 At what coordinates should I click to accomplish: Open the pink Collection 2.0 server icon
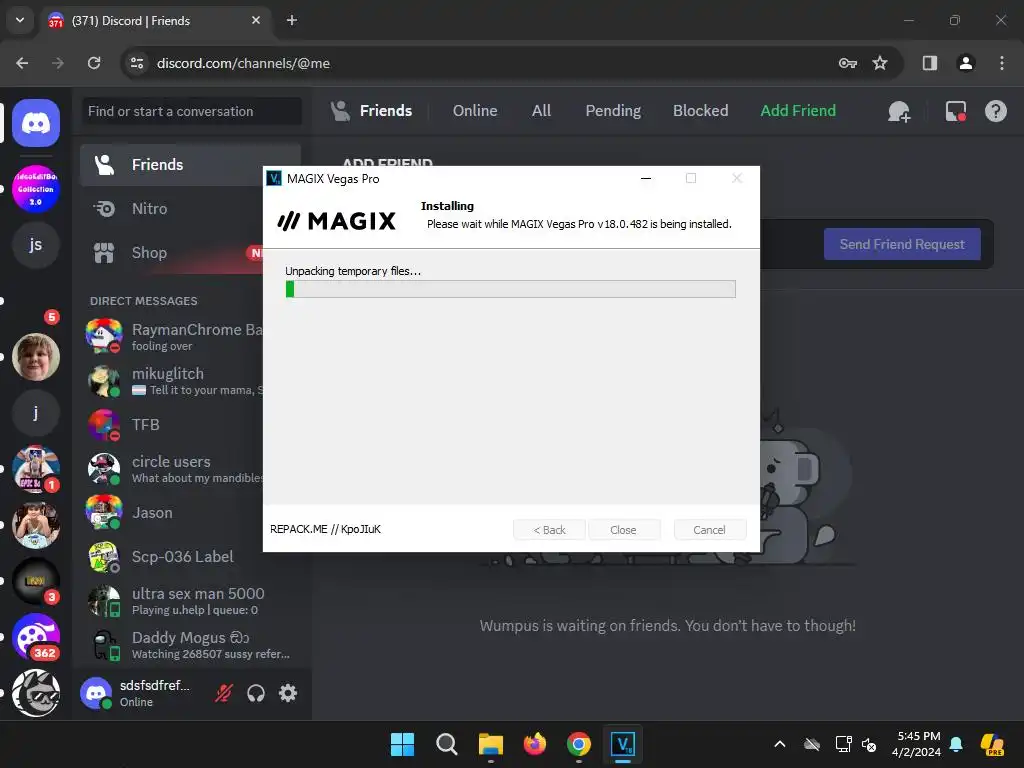pyautogui.click(x=36, y=189)
